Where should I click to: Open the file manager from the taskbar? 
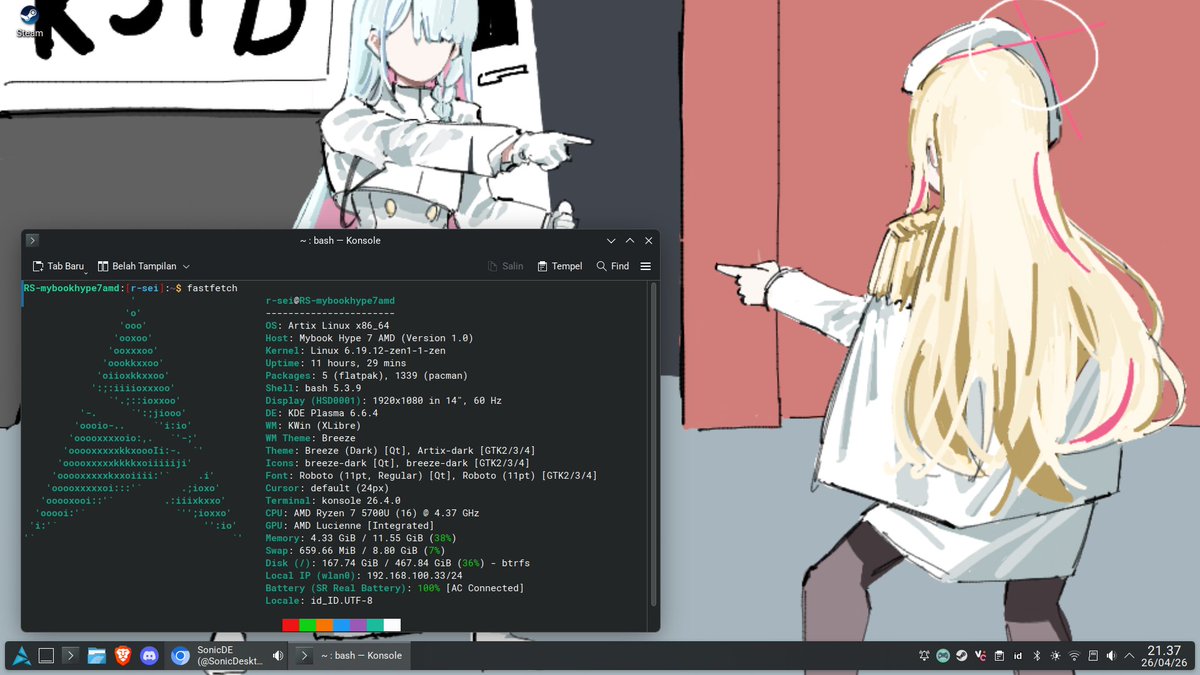pyautogui.click(x=97, y=656)
